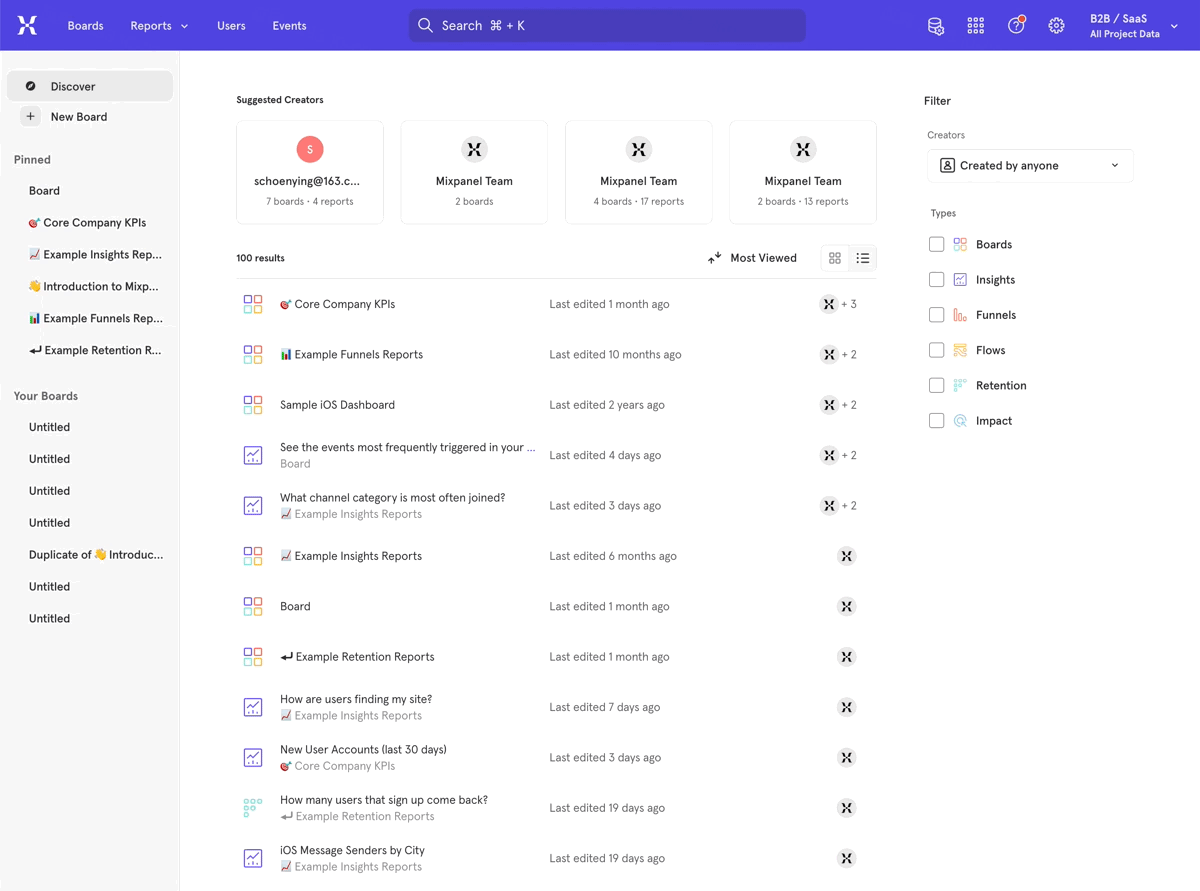
Task: Click 'Last edited 10 months ago' text
Action: click(615, 354)
